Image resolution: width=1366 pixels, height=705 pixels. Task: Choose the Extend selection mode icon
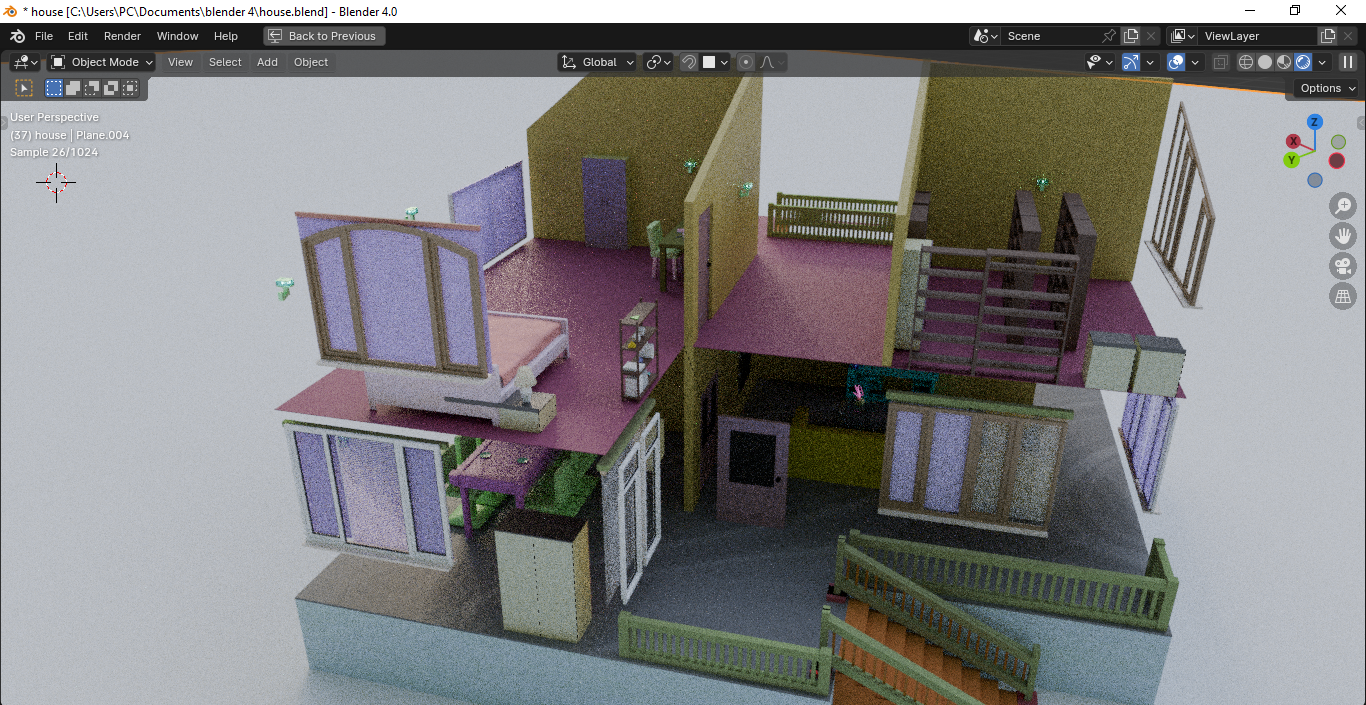point(73,88)
